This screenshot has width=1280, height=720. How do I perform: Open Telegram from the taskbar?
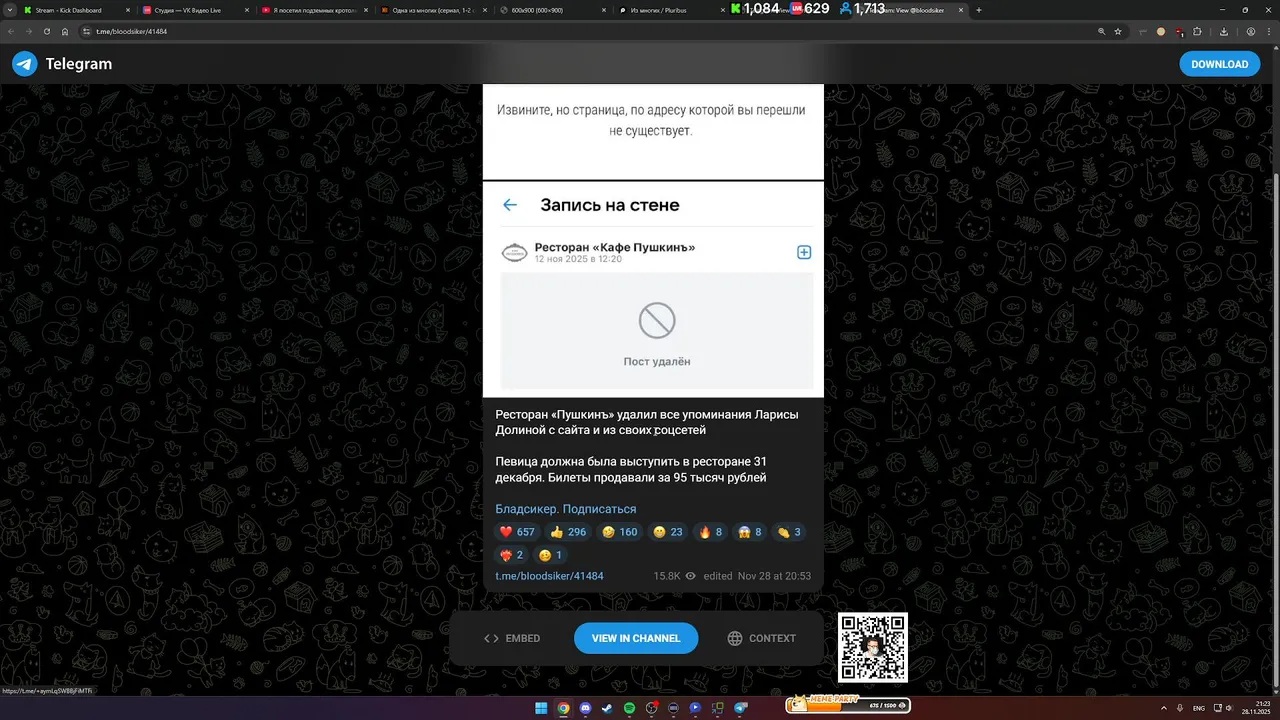point(741,708)
